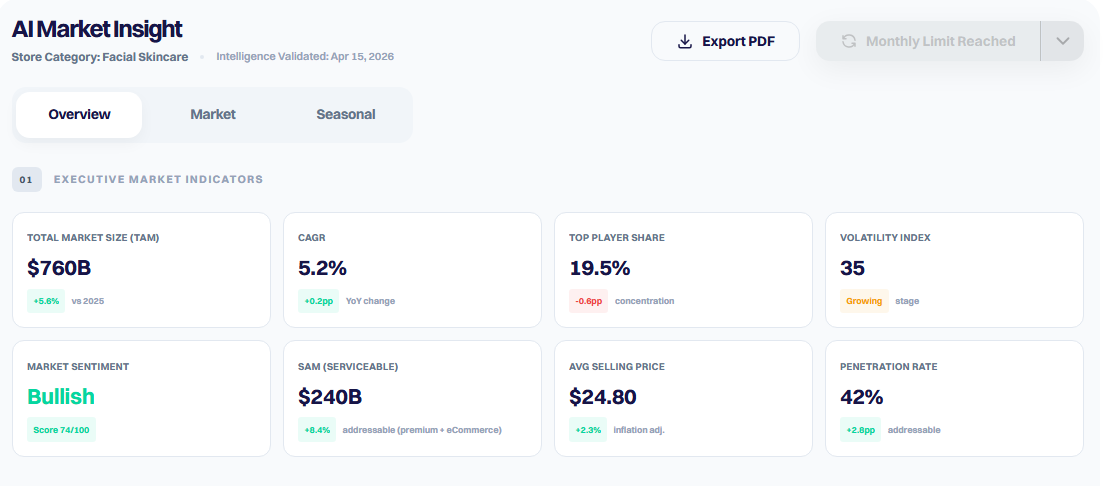1106x486 pixels.
Task: Open the Volatility Index card
Action: point(954,270)
